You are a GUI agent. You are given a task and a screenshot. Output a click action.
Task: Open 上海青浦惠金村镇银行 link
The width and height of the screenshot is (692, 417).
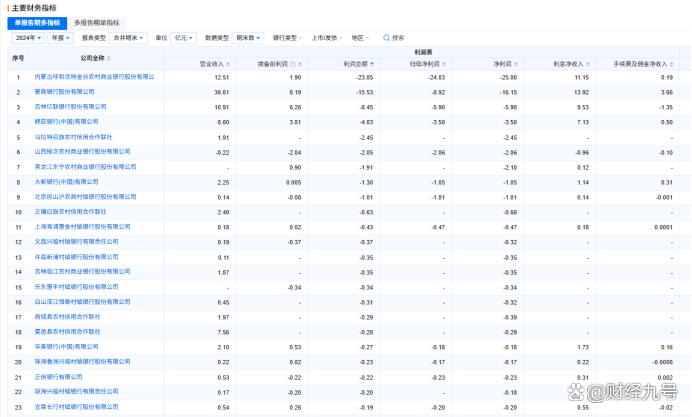[83, 227]
